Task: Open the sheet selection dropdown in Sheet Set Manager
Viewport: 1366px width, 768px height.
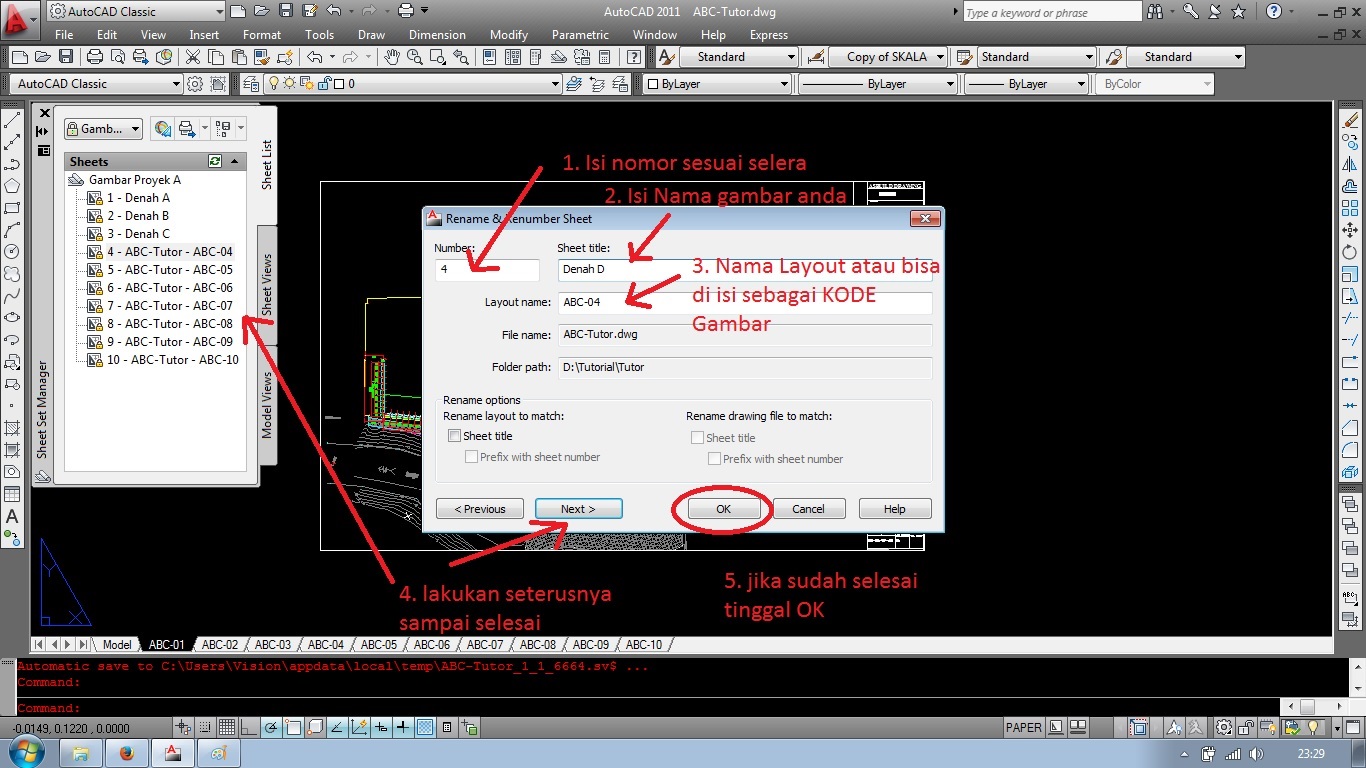Action: pos(103,128)
